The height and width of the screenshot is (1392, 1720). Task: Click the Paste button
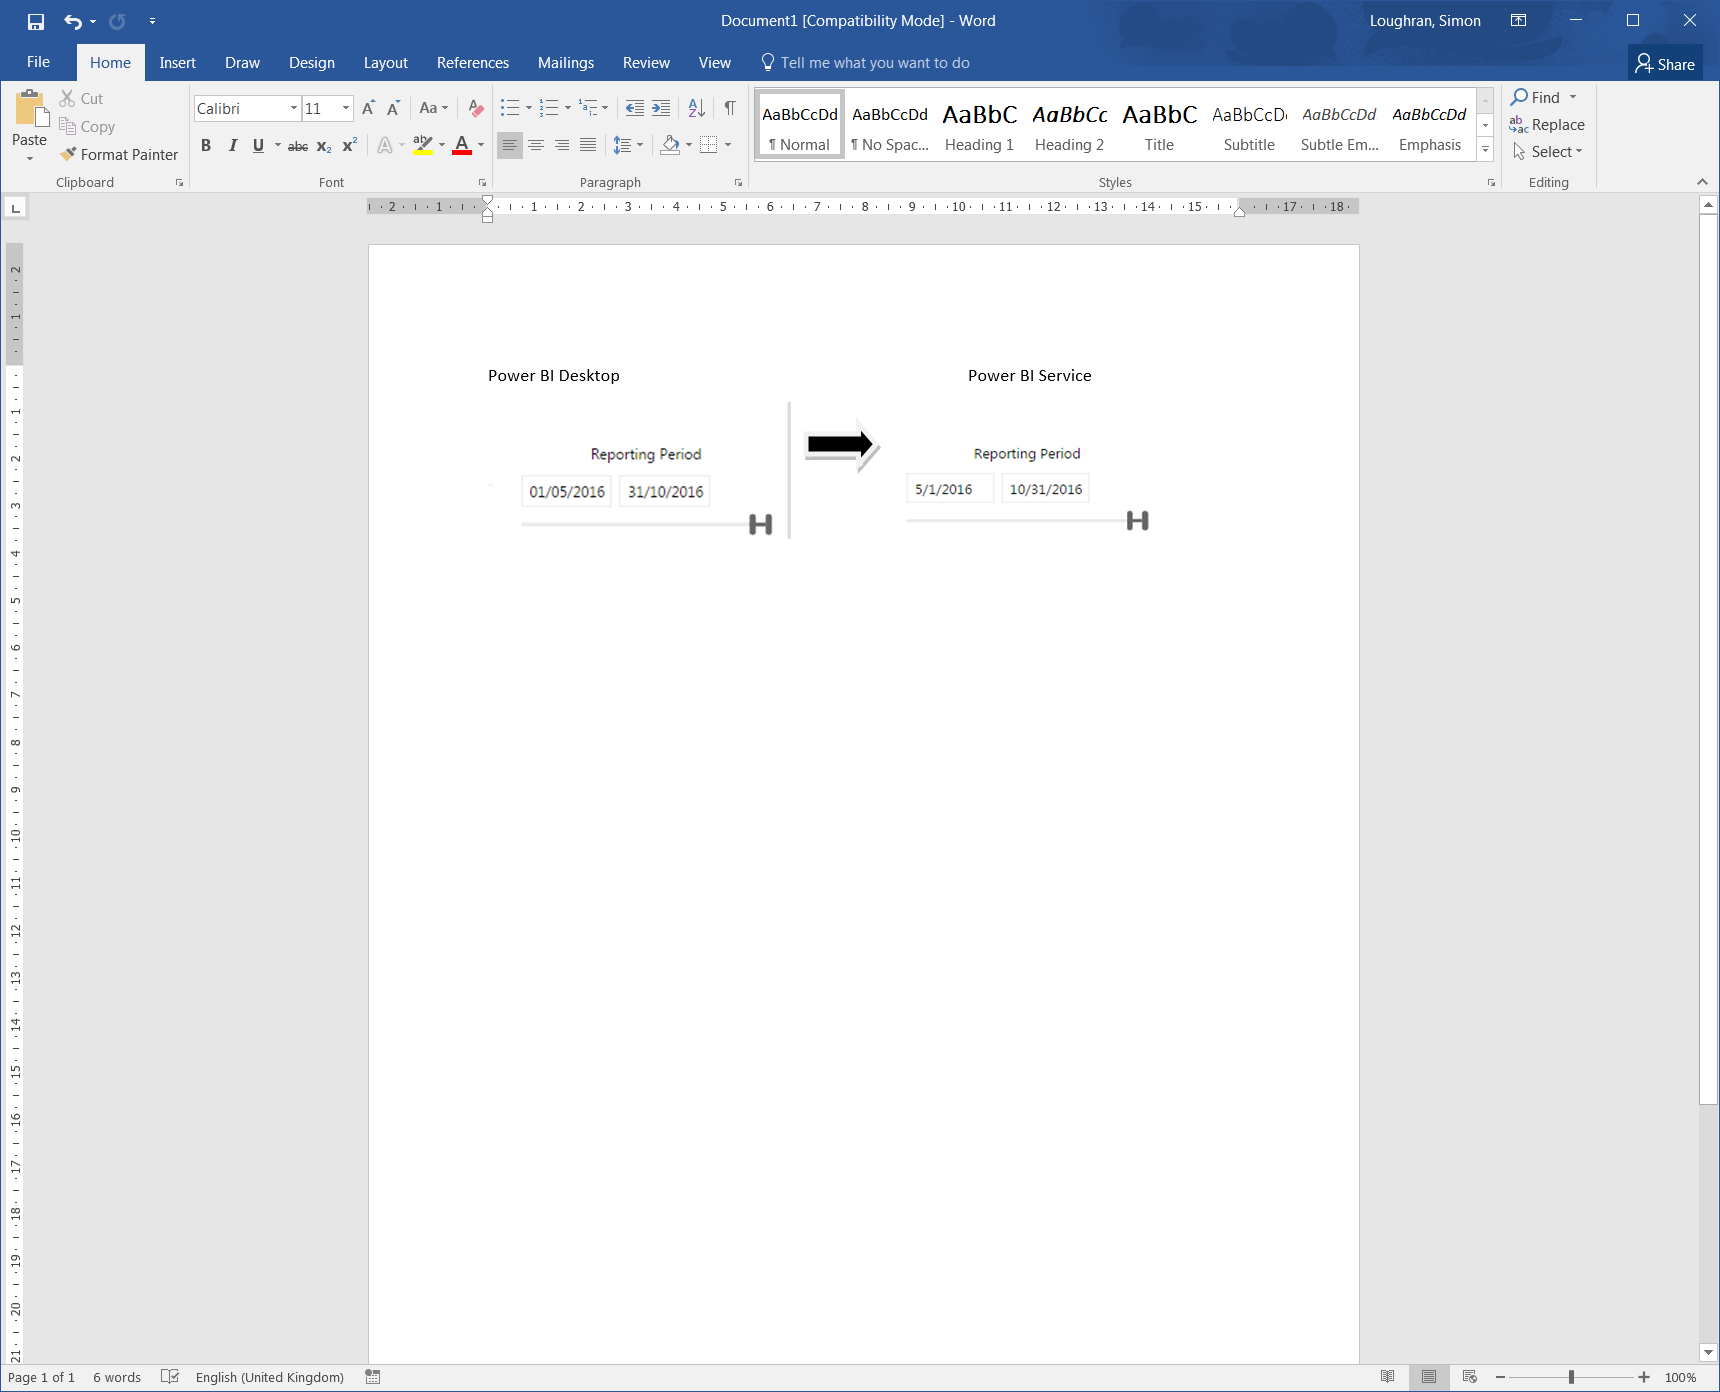(29, 125)
